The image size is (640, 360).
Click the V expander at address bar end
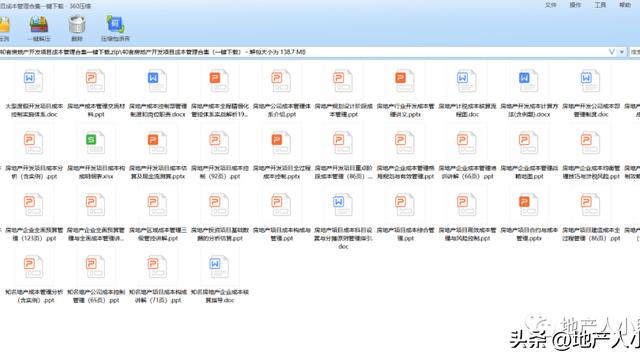611,52
